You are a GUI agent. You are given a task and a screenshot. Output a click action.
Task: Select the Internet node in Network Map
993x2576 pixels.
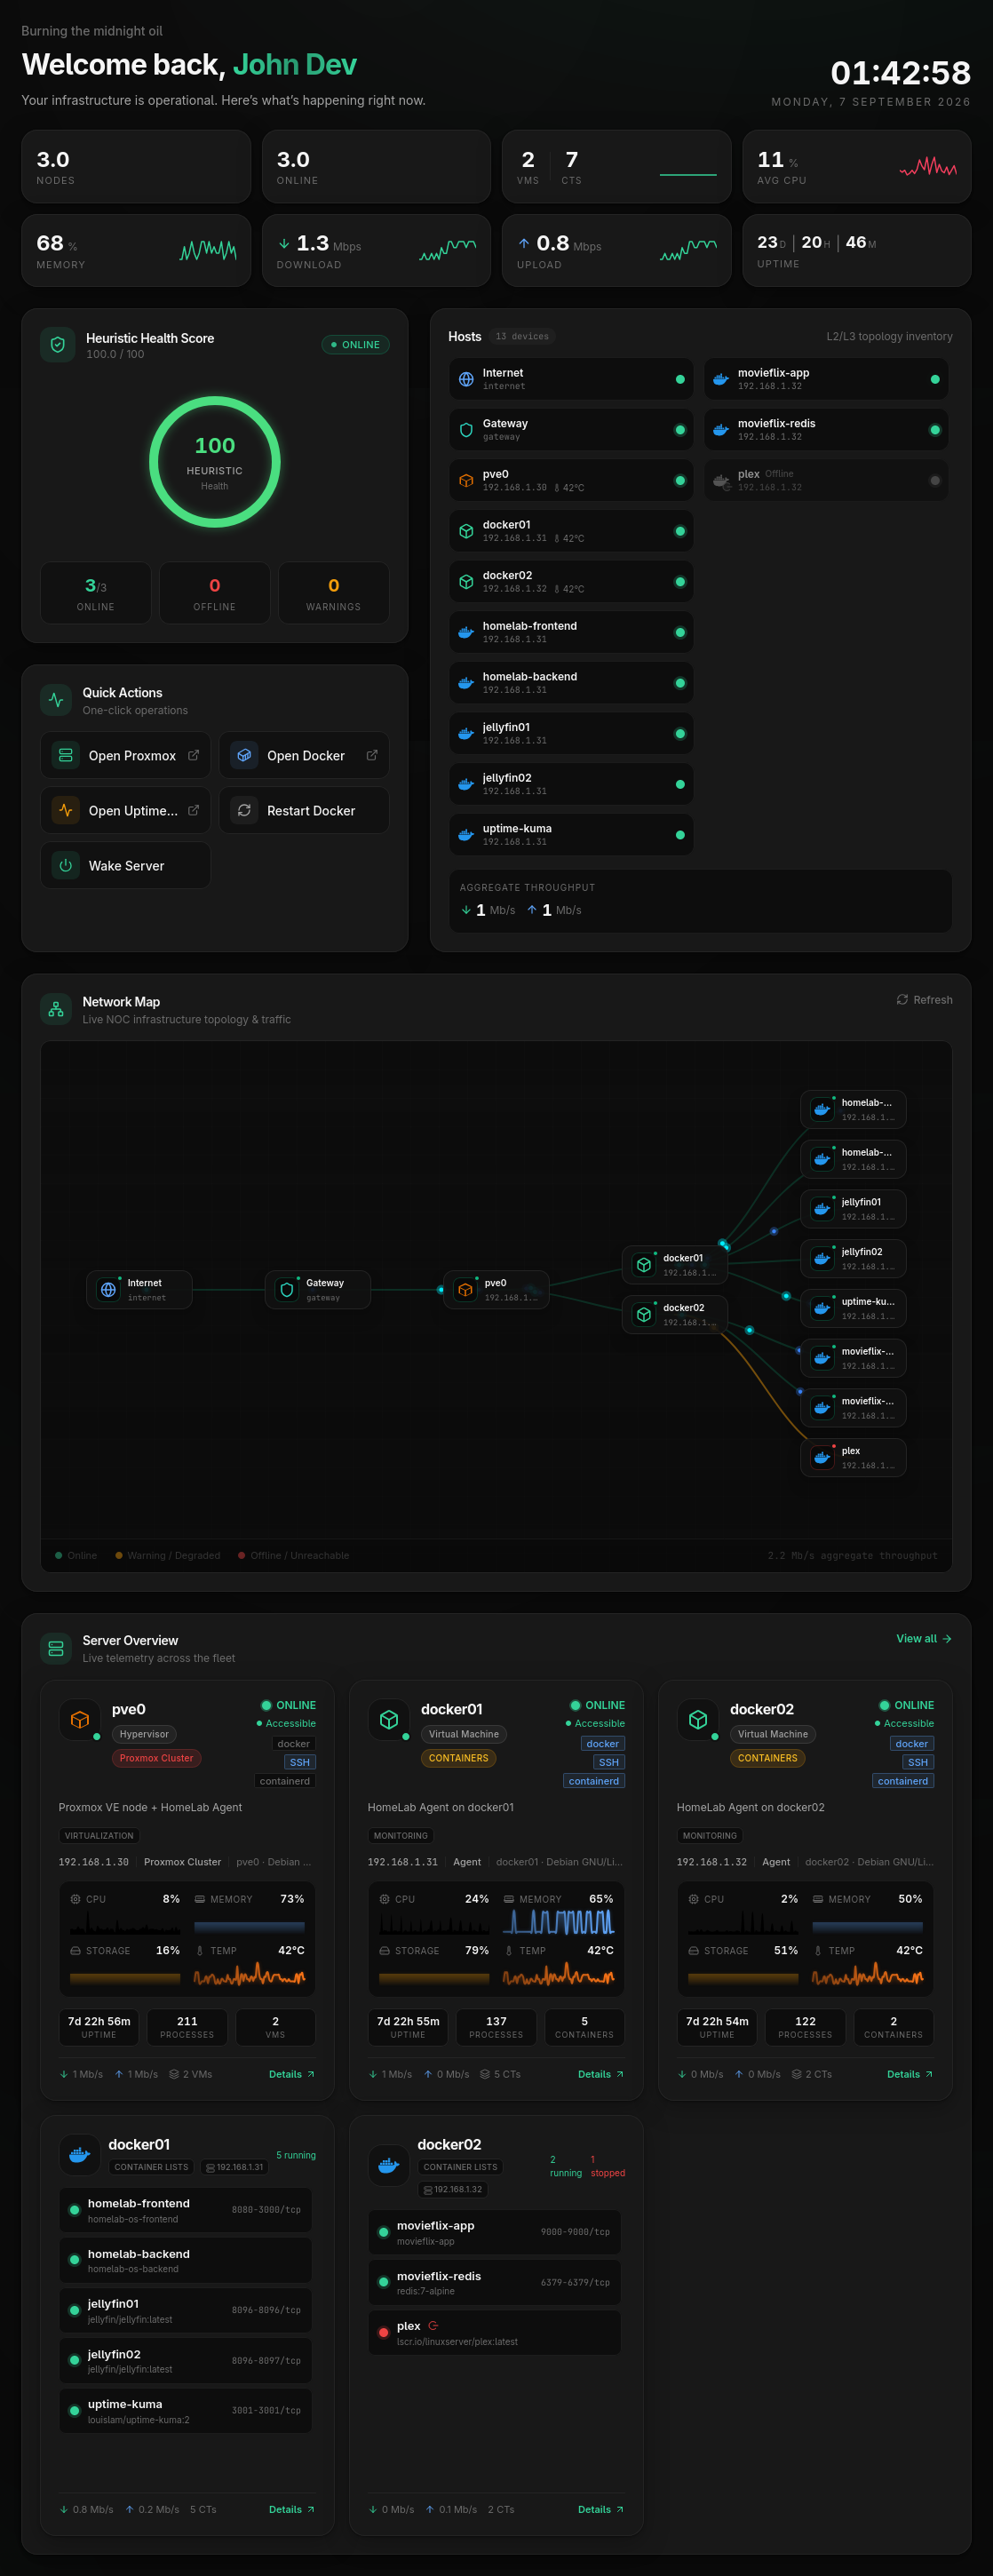point(139,1290)
